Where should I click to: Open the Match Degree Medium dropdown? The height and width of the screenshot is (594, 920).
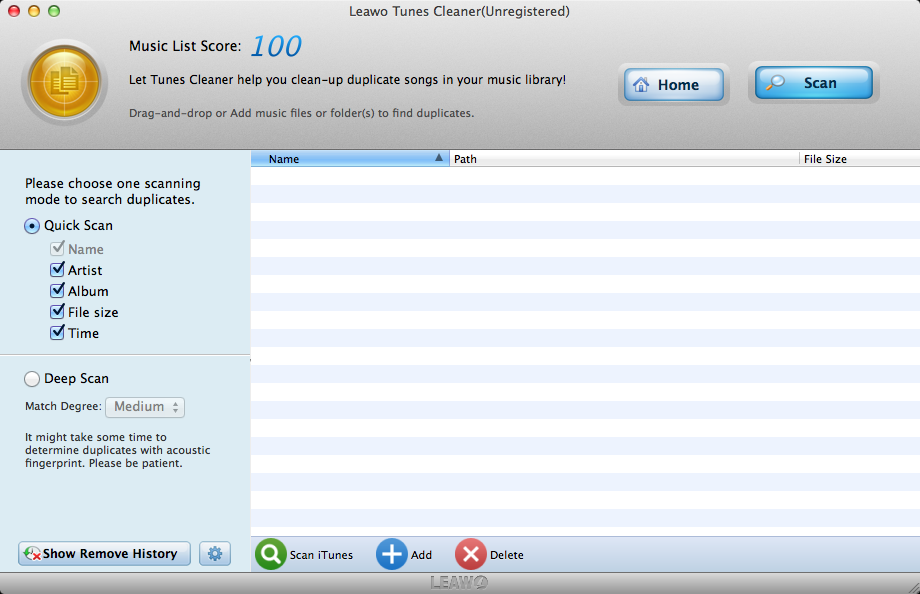pyautogui.click(x=145, y=407)
